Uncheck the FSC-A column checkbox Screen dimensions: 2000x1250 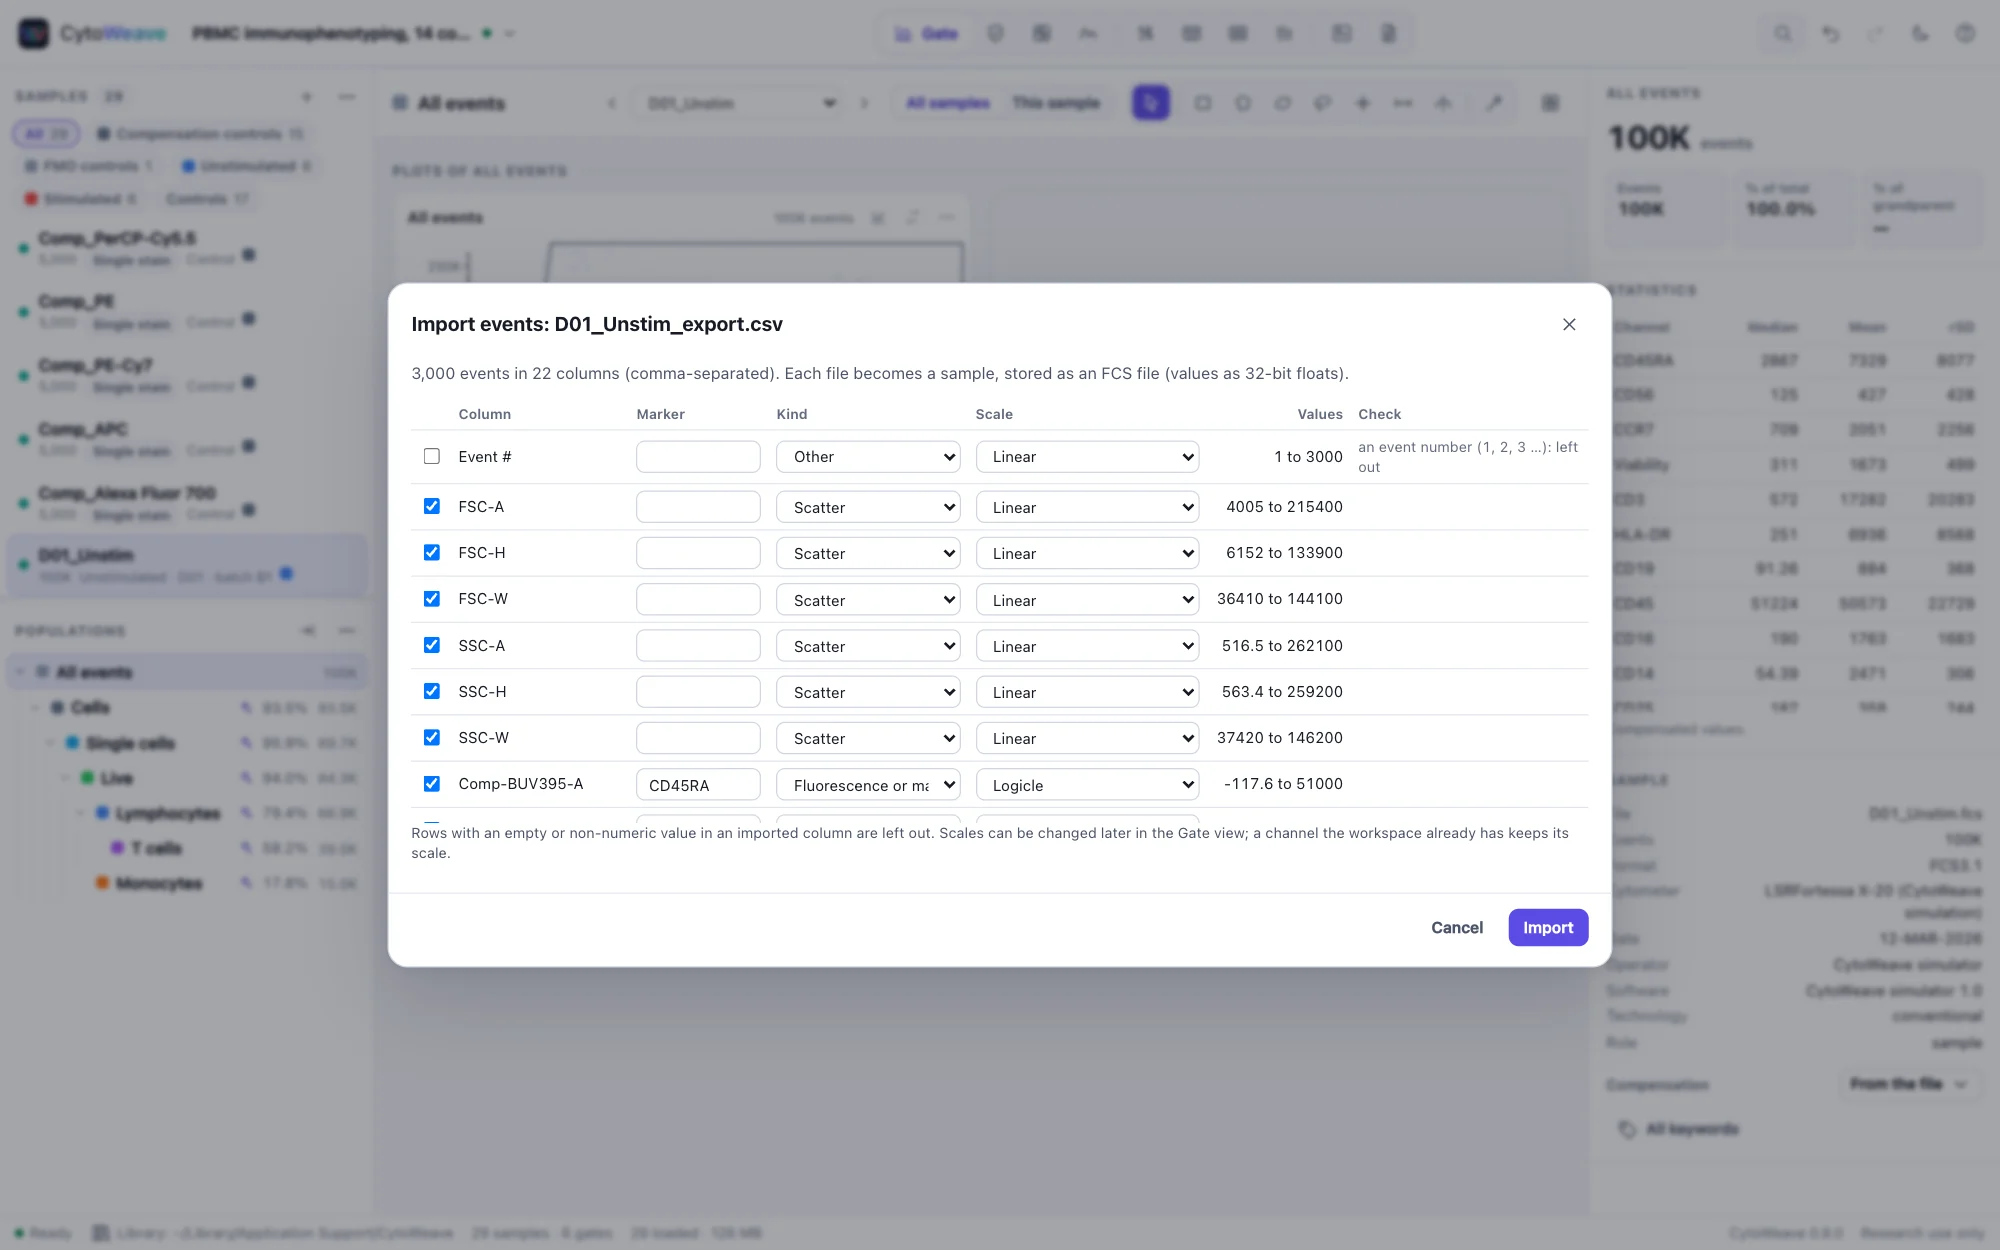432,506
